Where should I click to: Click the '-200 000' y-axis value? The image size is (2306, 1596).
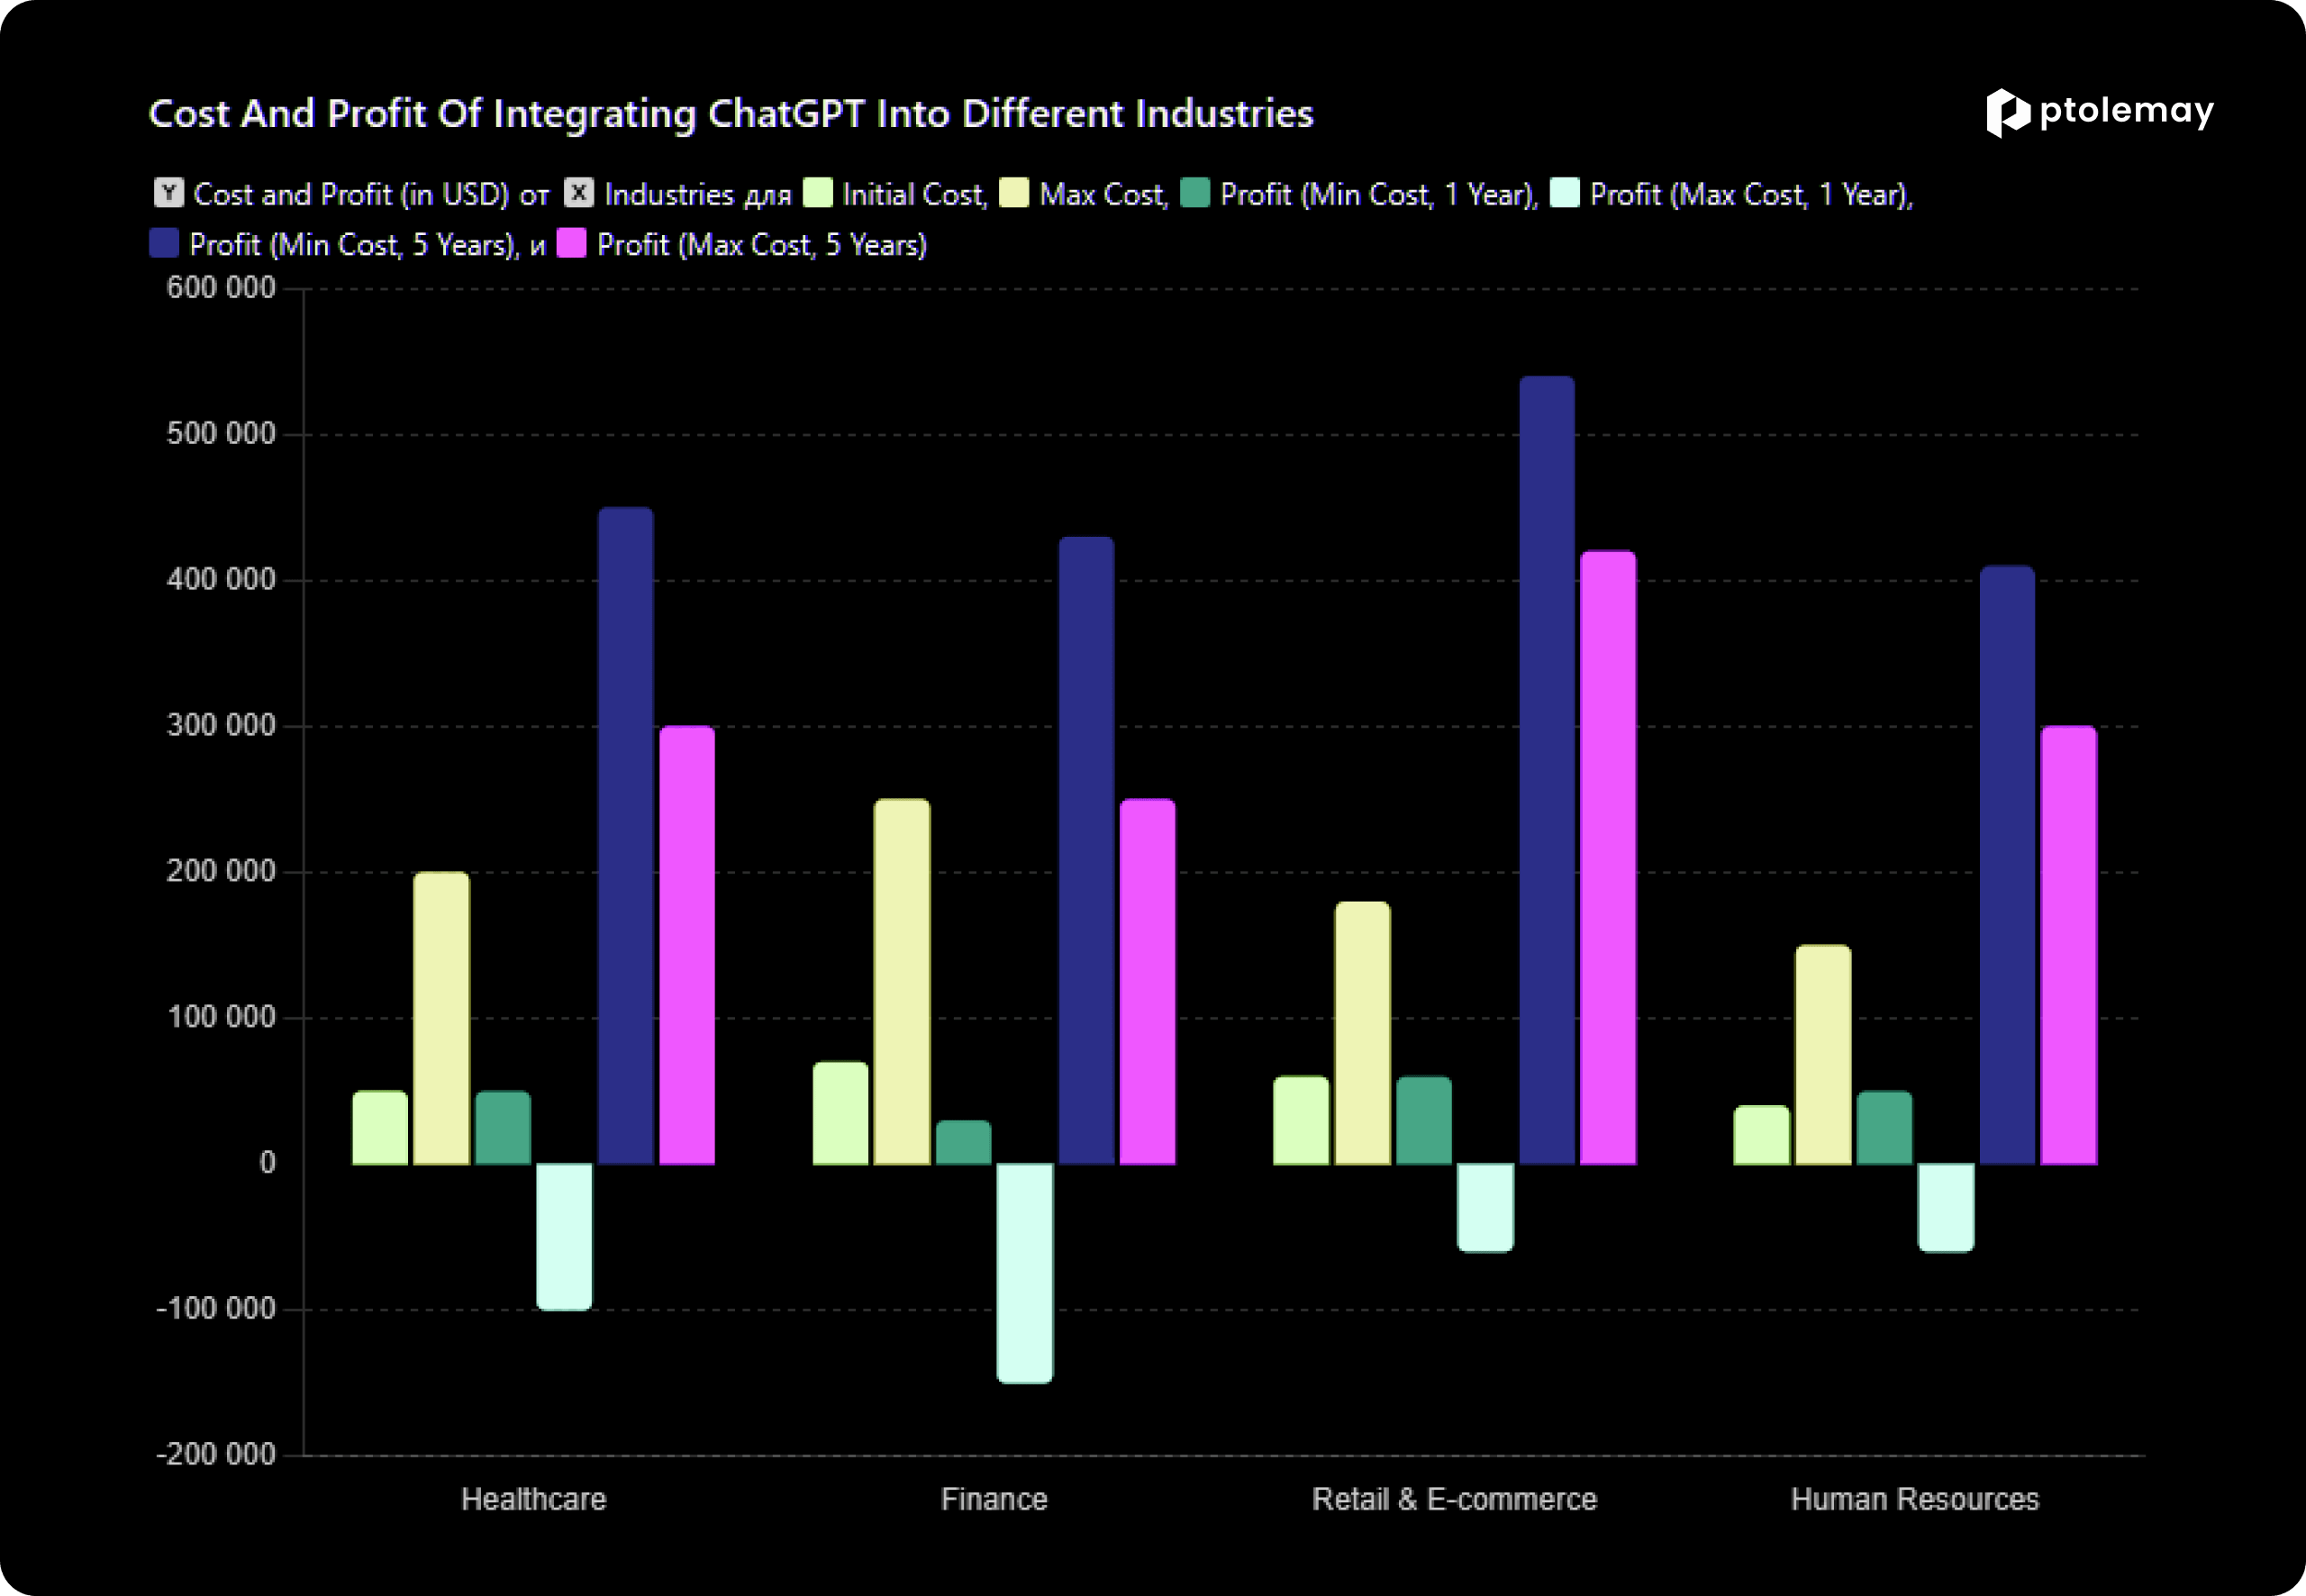[x=216, y=1455]
